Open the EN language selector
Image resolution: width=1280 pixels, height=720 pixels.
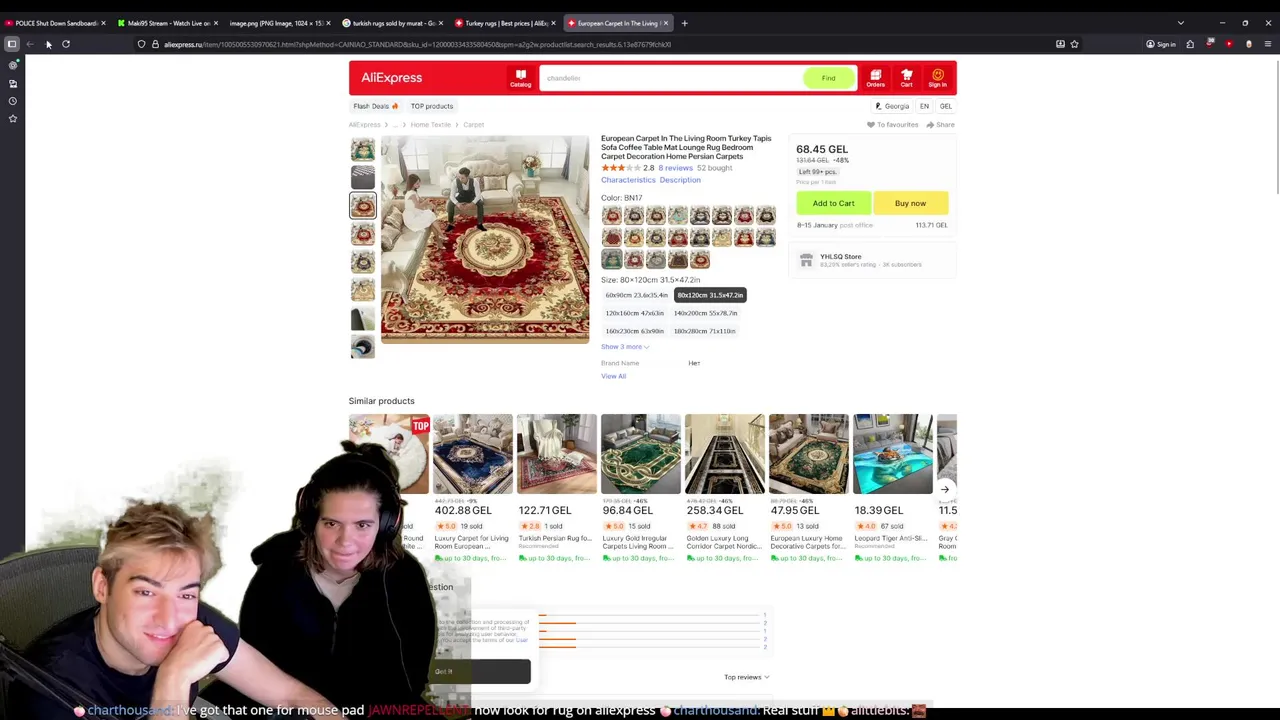click(x=924, y=106)
